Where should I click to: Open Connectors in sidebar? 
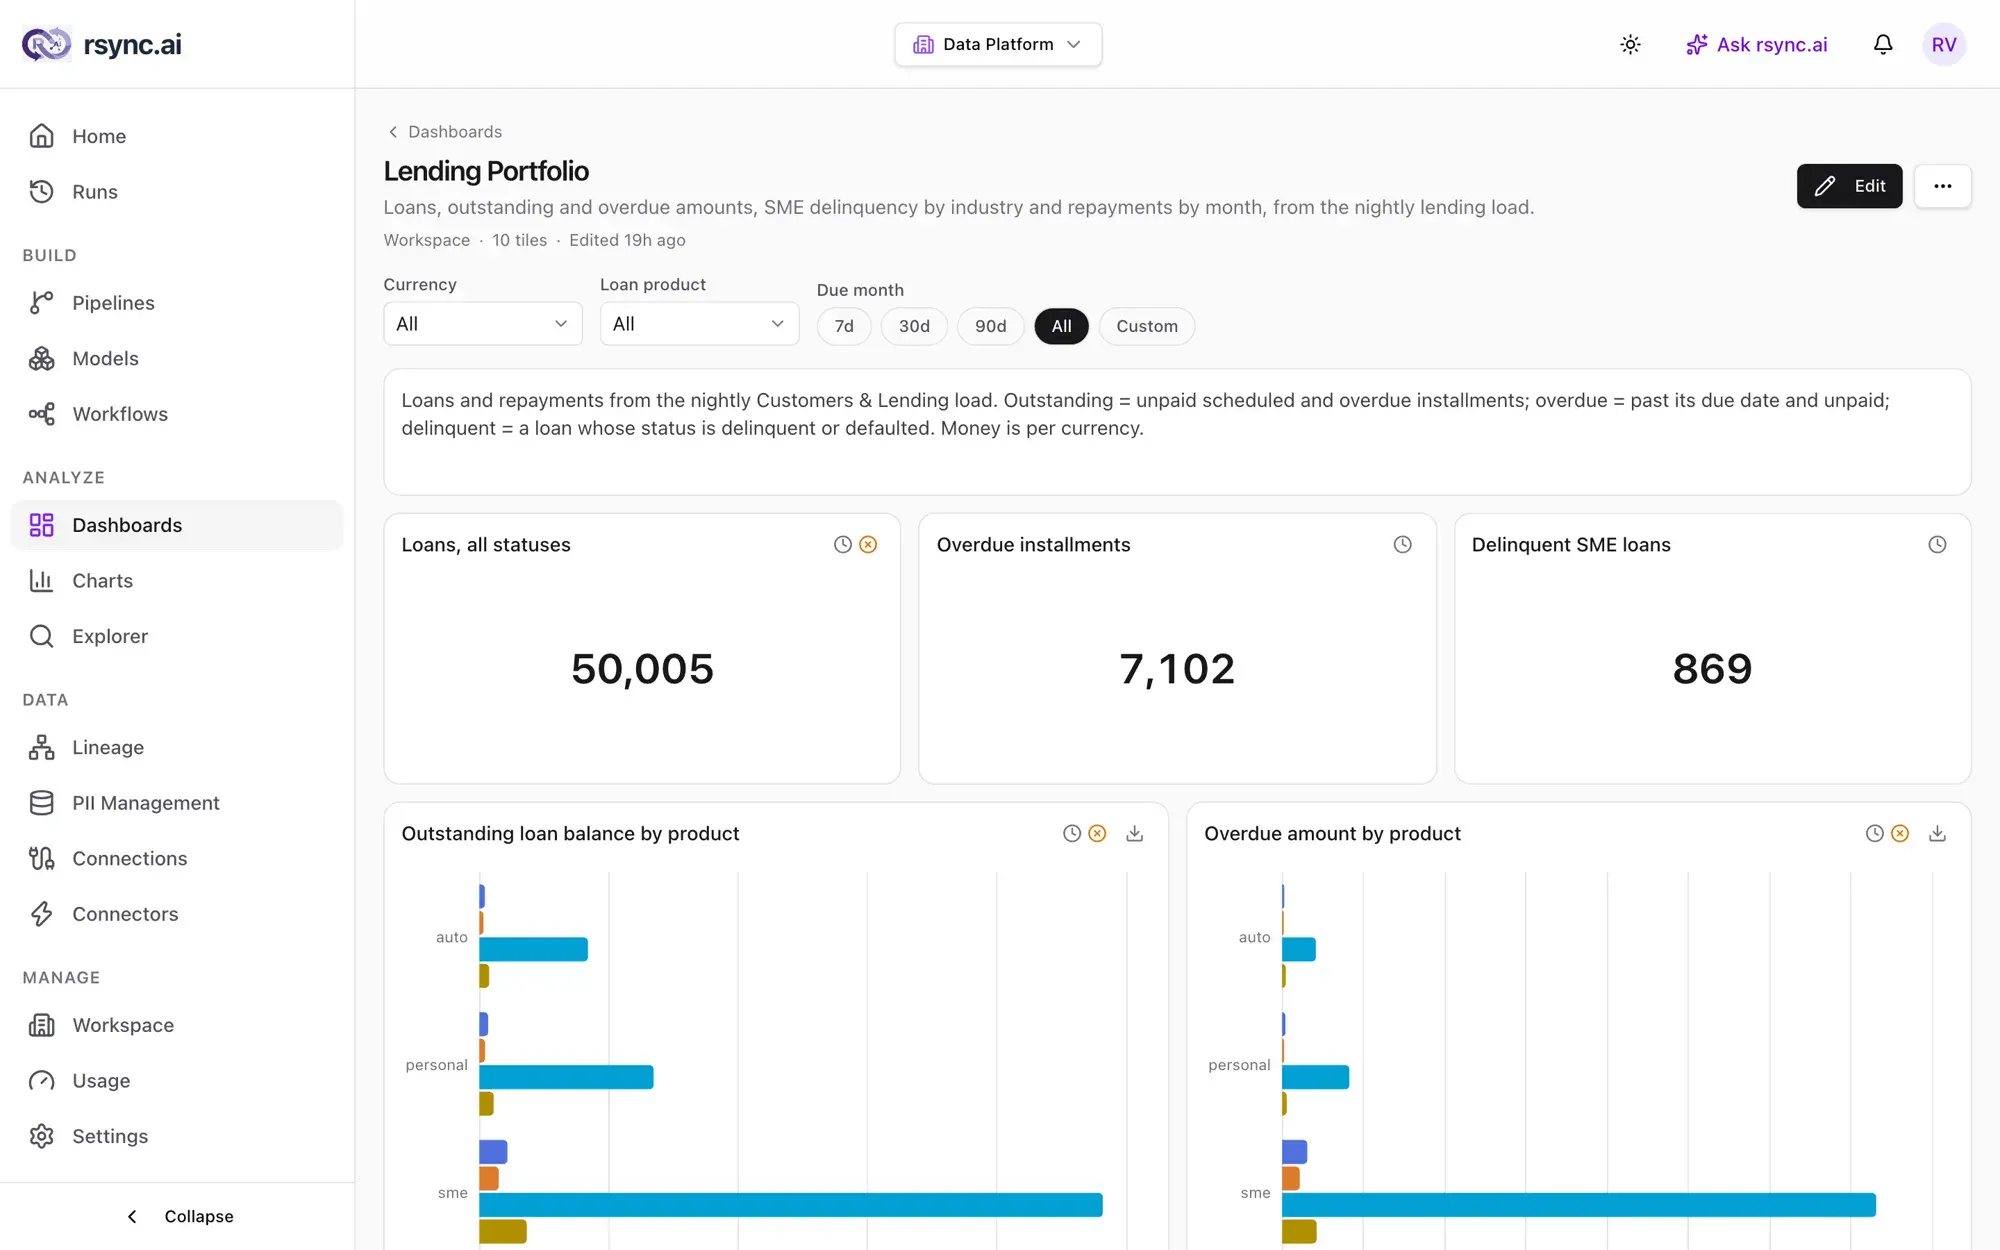[x=177, y=914]
